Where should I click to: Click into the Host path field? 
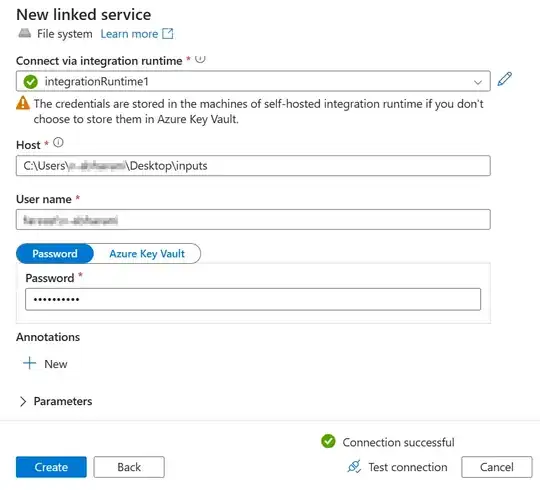[x=253, y=166]
